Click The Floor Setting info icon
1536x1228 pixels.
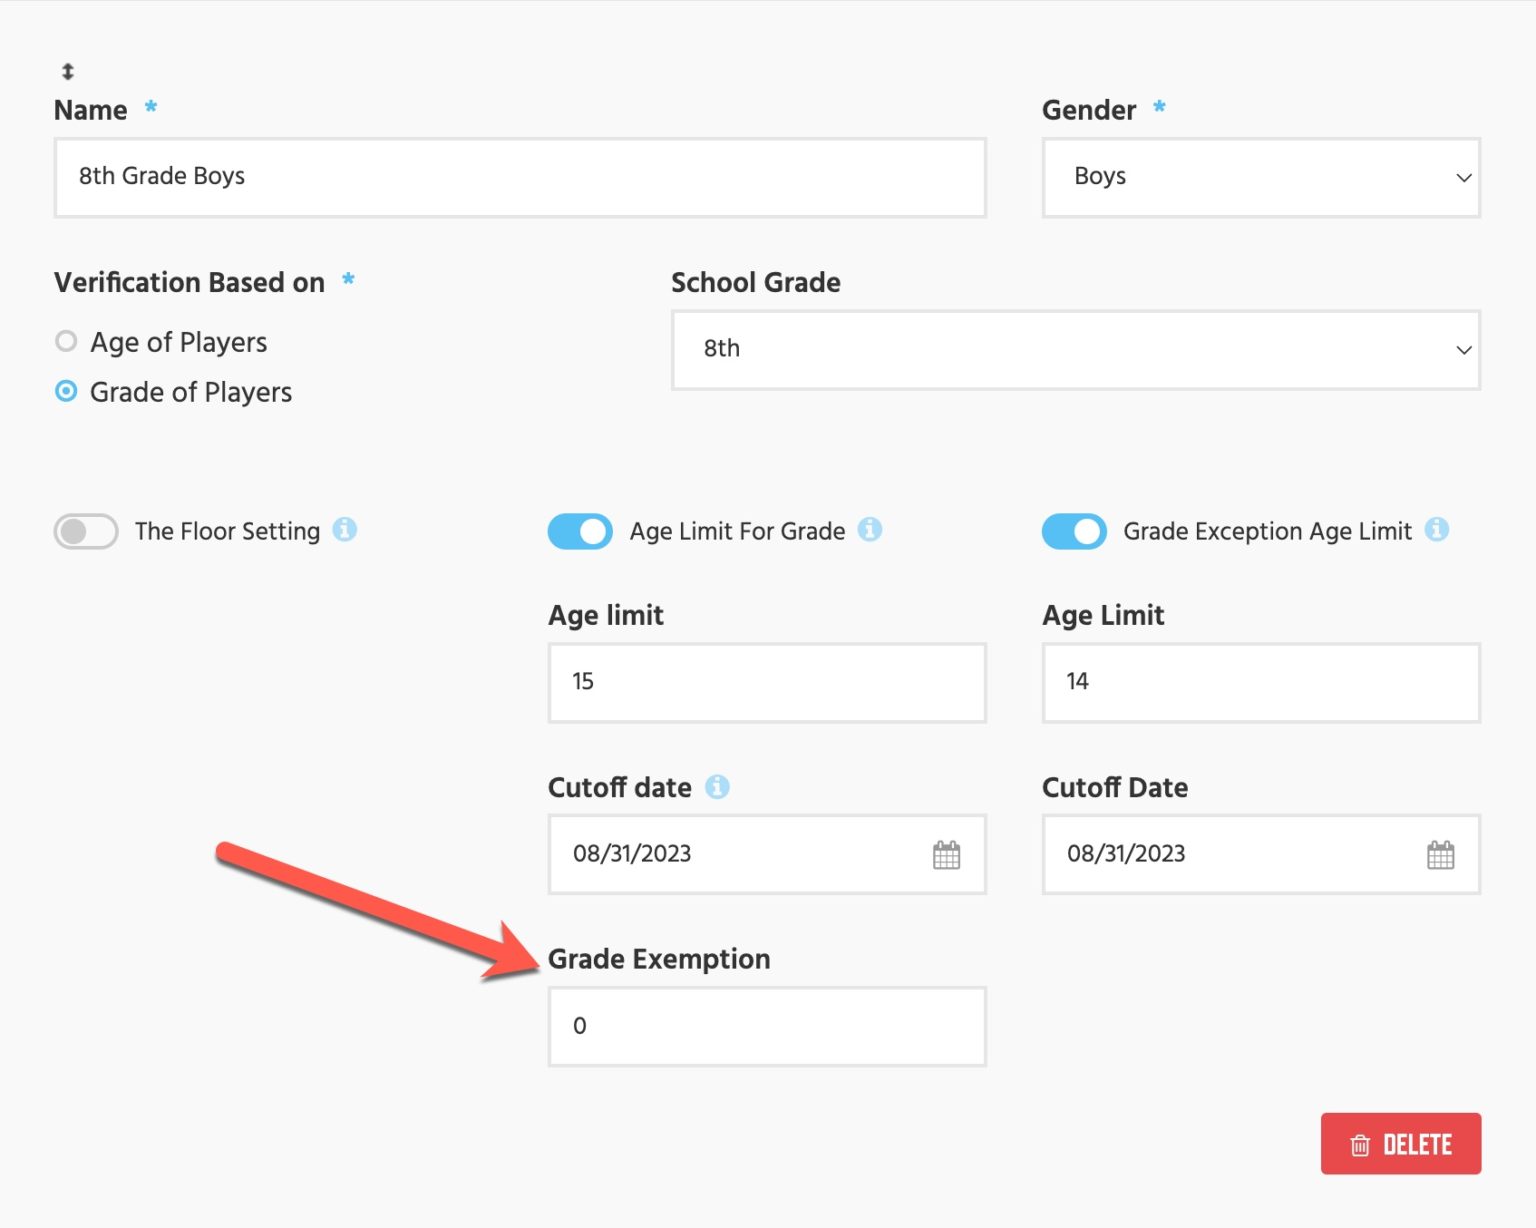[x=345, y=529]
